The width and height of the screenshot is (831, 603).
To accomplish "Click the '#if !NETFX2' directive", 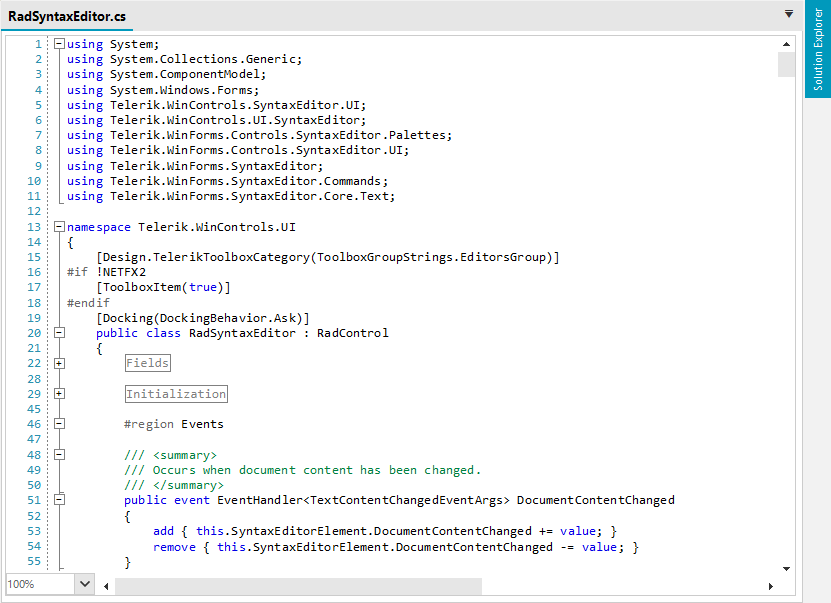I will 106,272.
